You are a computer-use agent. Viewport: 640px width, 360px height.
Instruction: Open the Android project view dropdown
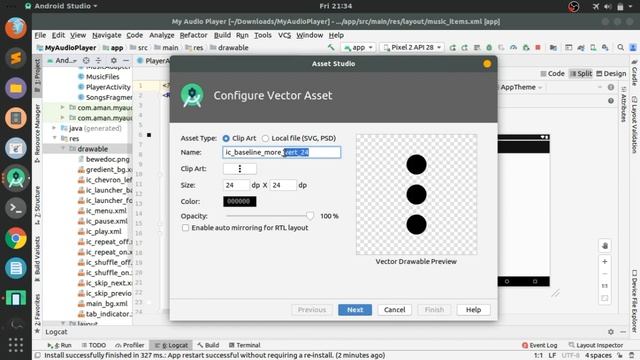tap(62, 60)
